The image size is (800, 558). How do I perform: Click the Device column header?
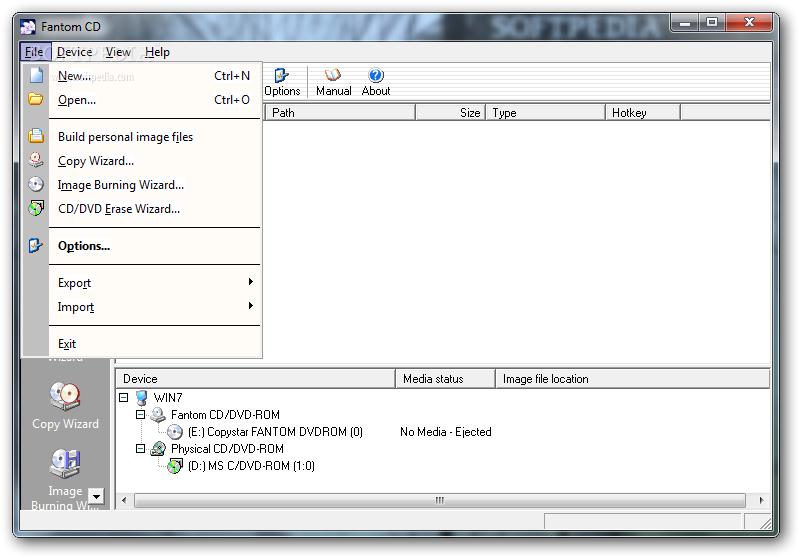pos(256,379)
